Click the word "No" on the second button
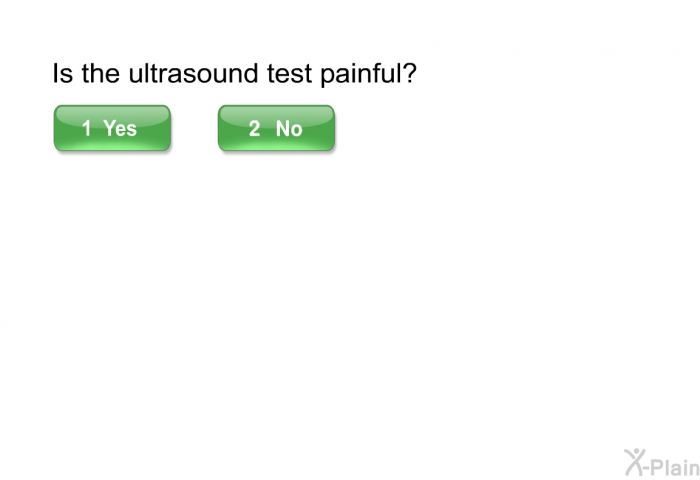Screen dimensions: 700x480 [x=289, y=128]
